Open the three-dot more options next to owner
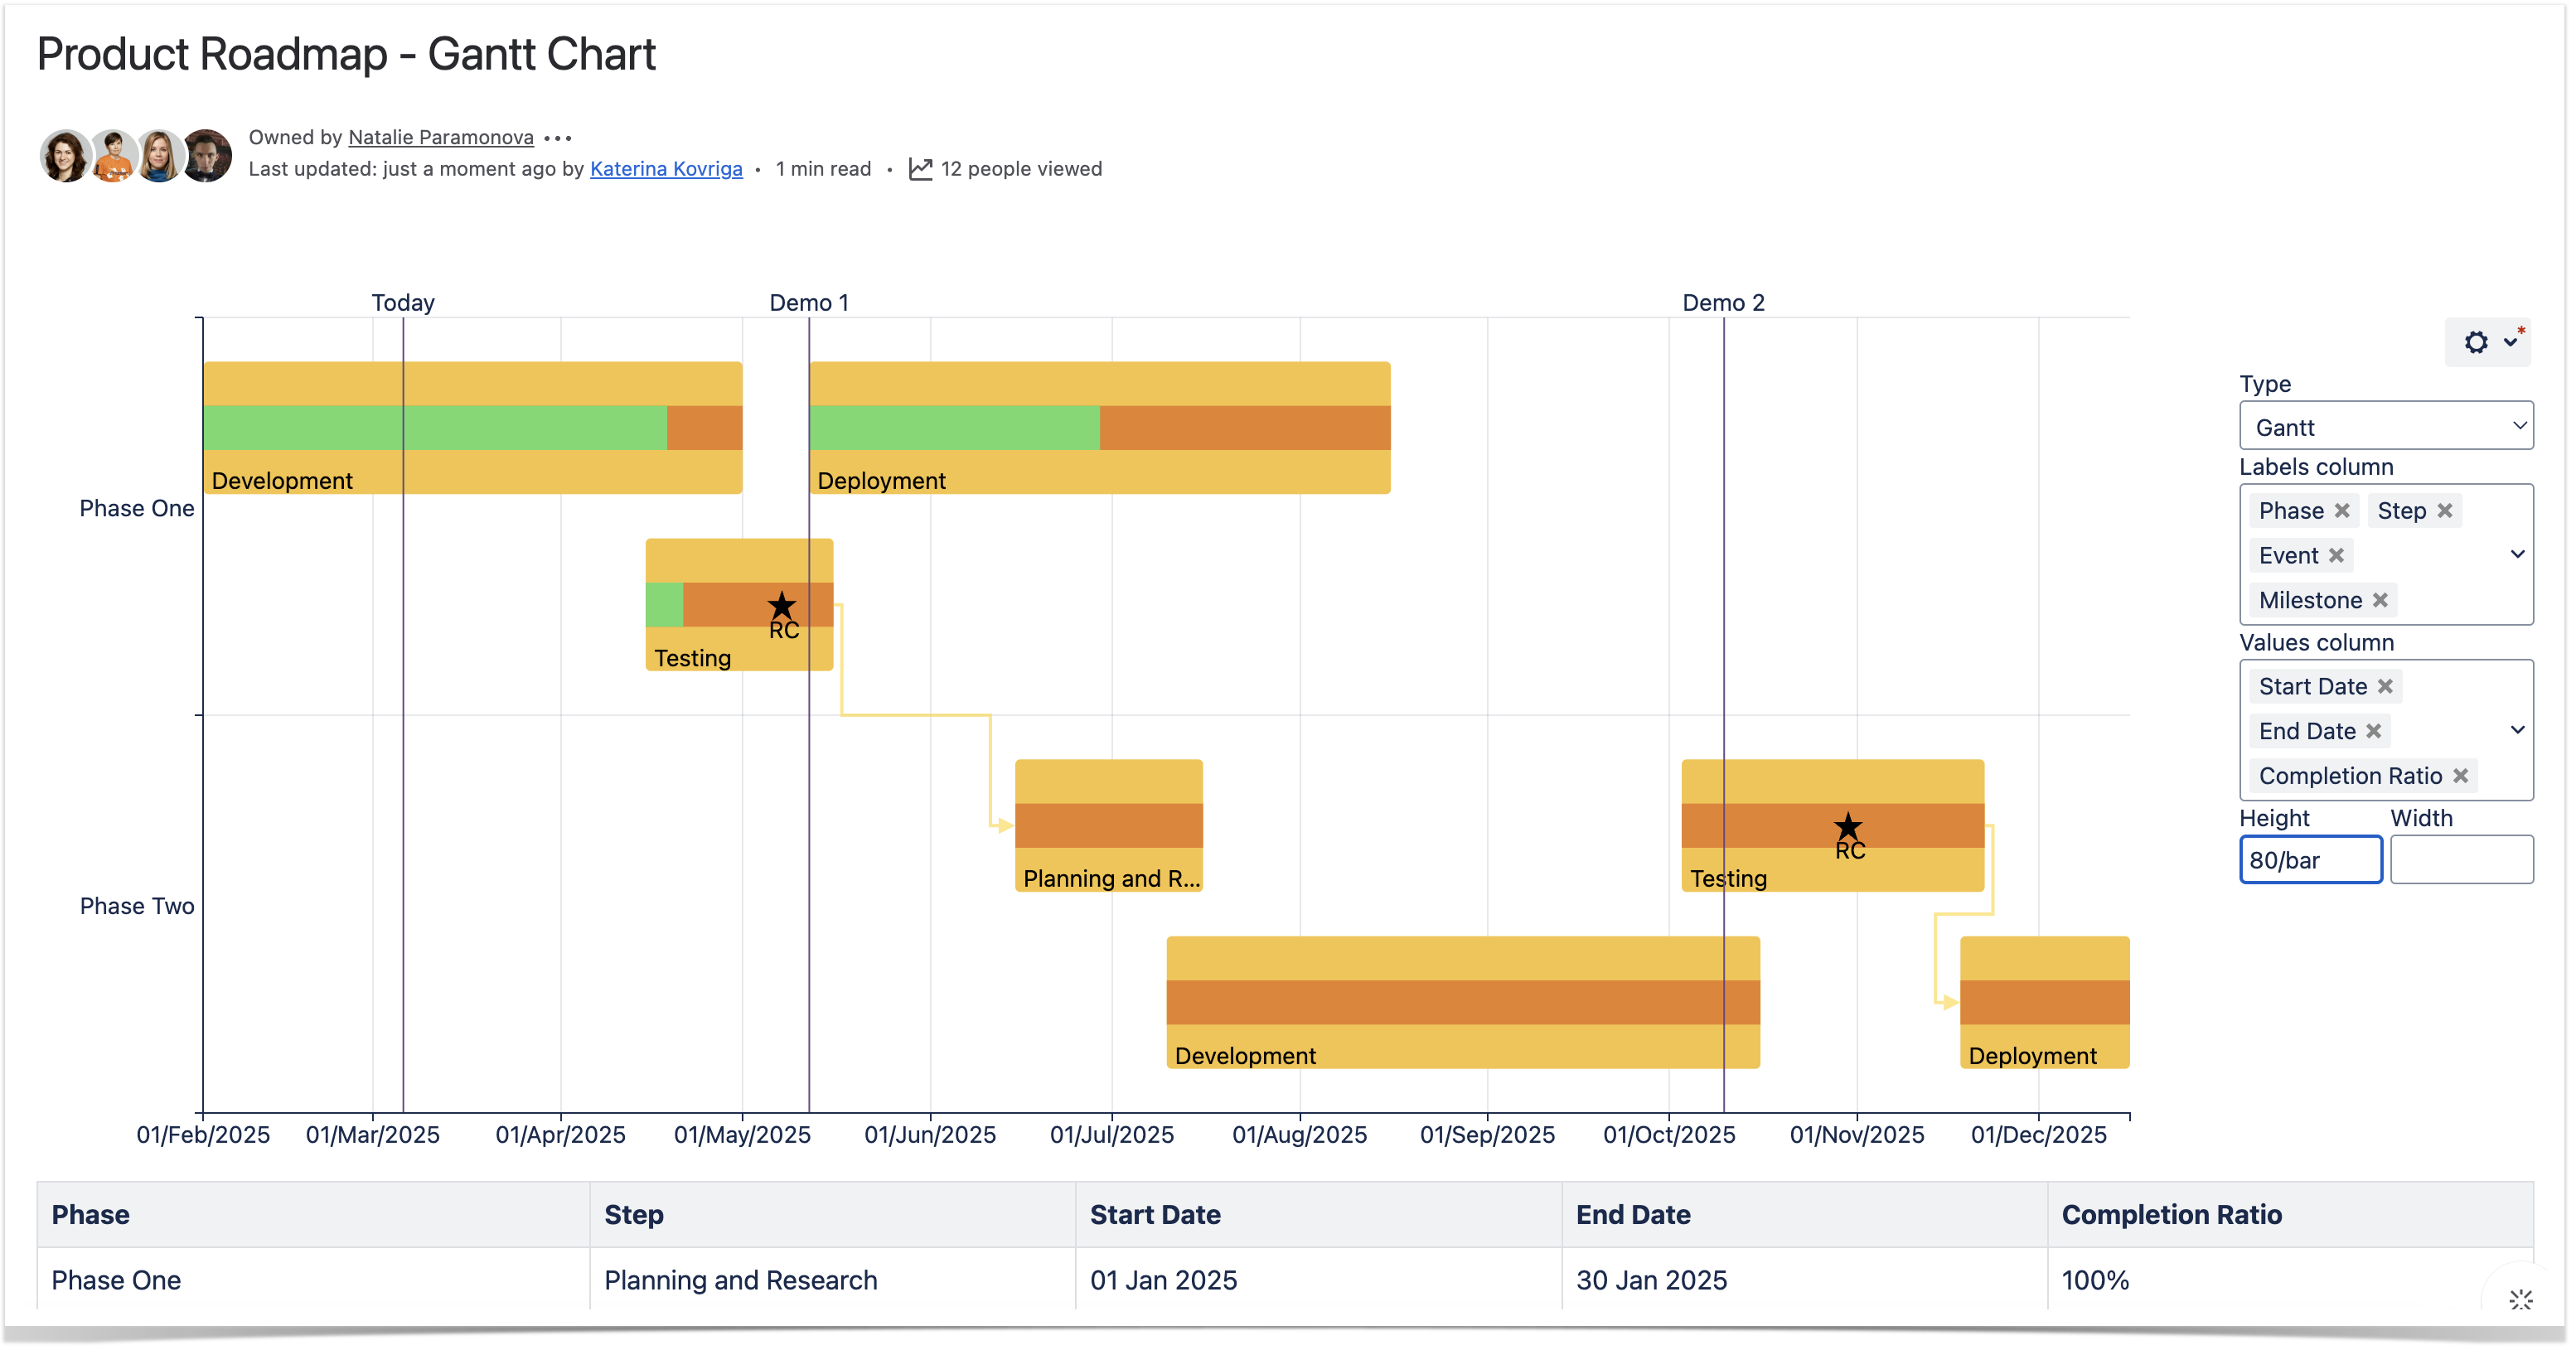 tap(558, 138)
